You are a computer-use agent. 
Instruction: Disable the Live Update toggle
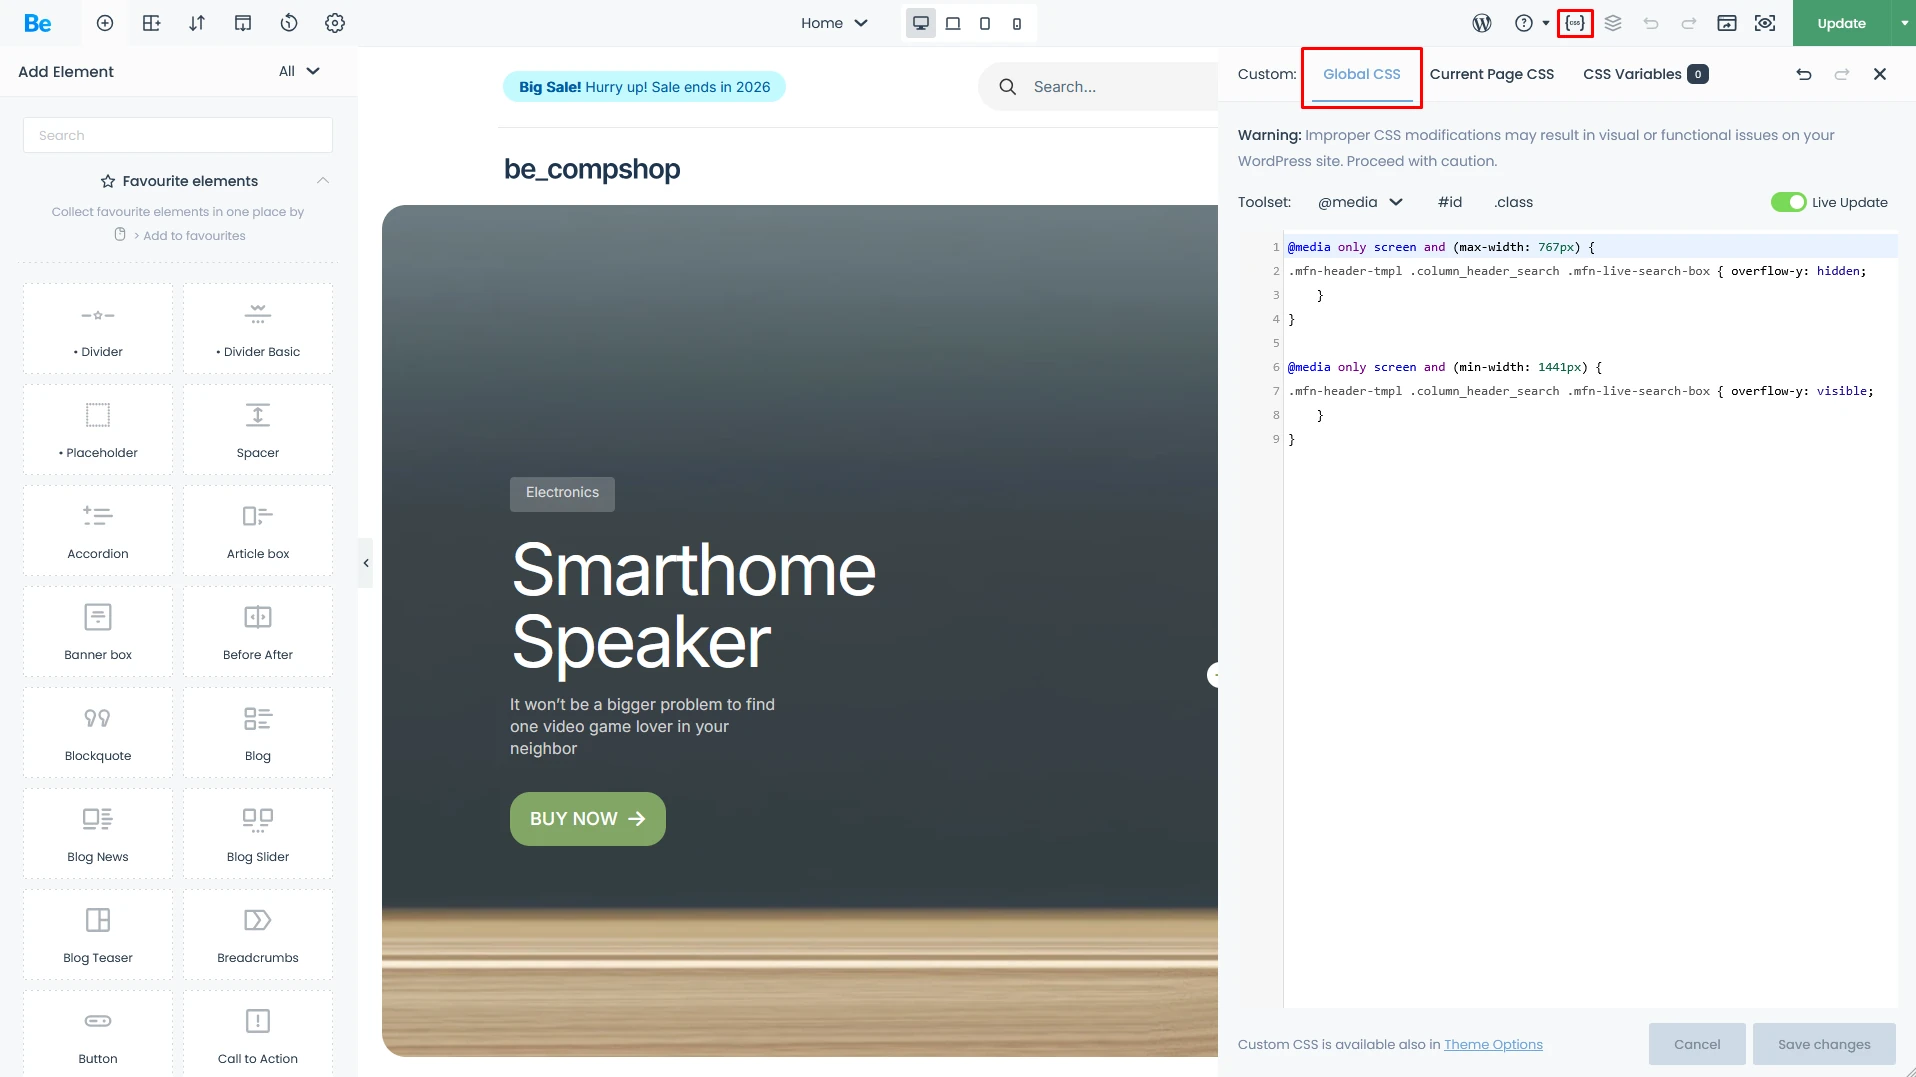(1789, 202)
